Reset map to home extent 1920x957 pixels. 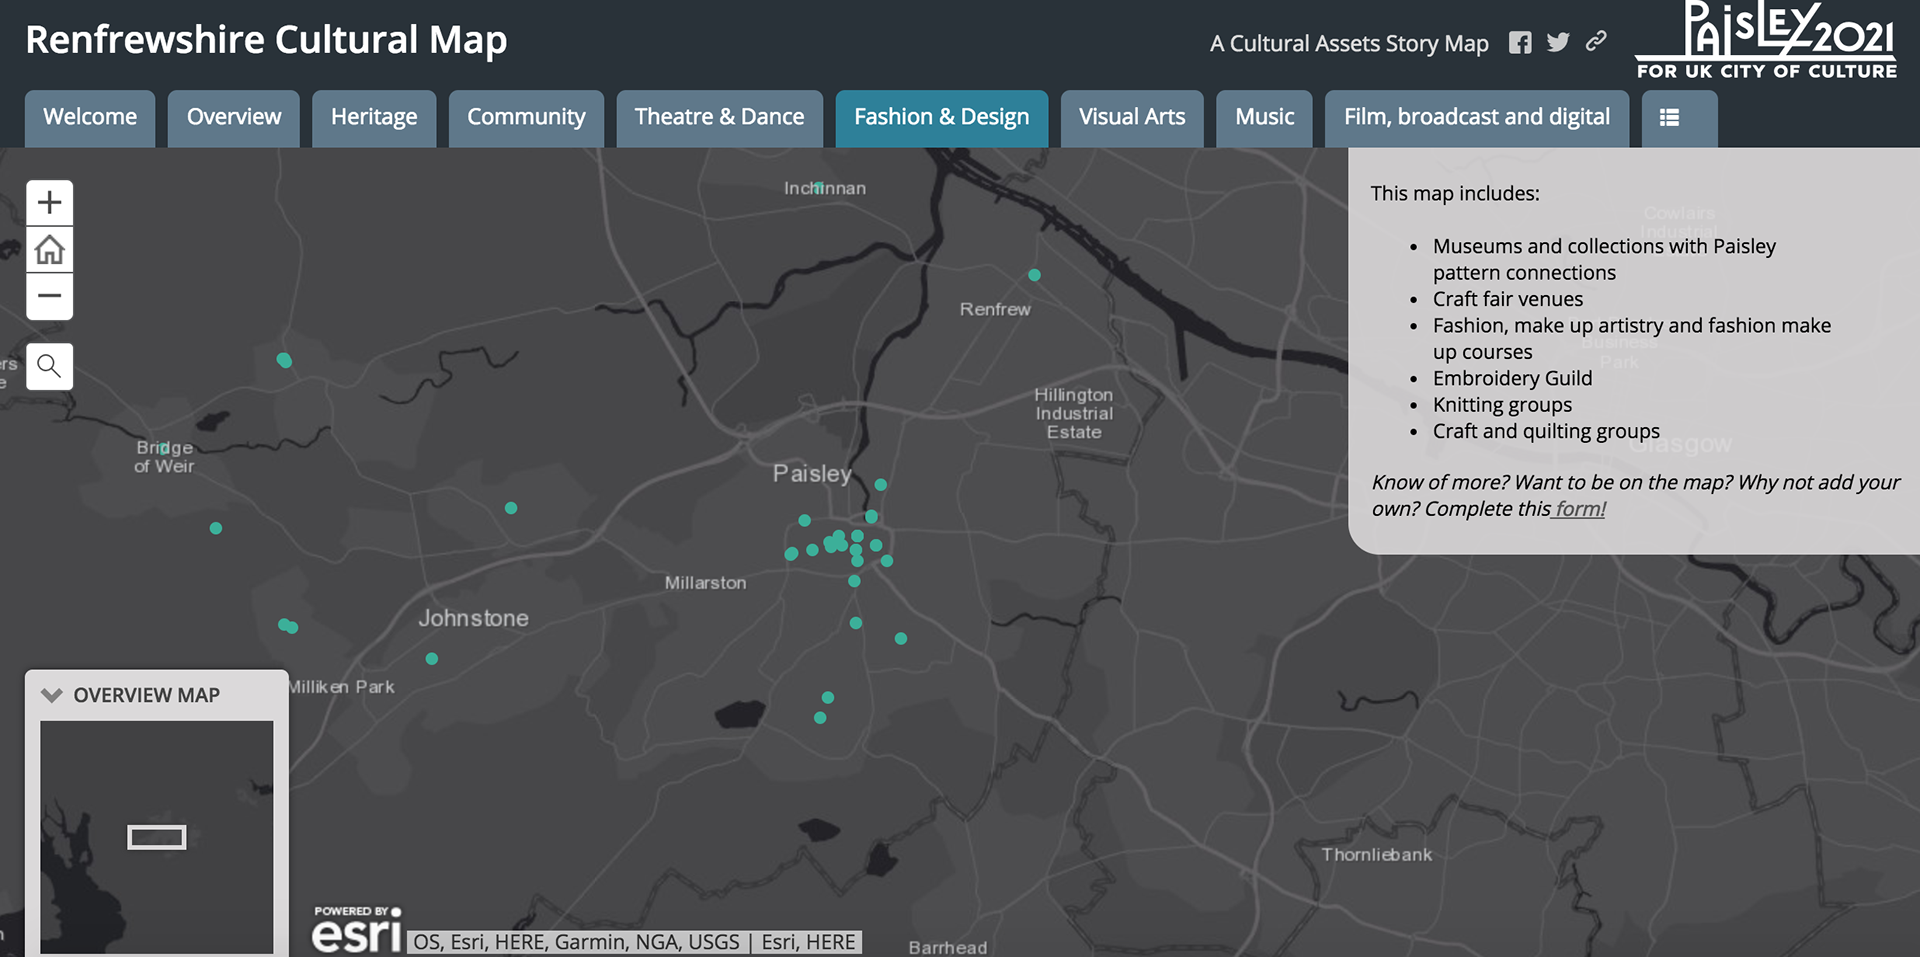pos(49,250)
